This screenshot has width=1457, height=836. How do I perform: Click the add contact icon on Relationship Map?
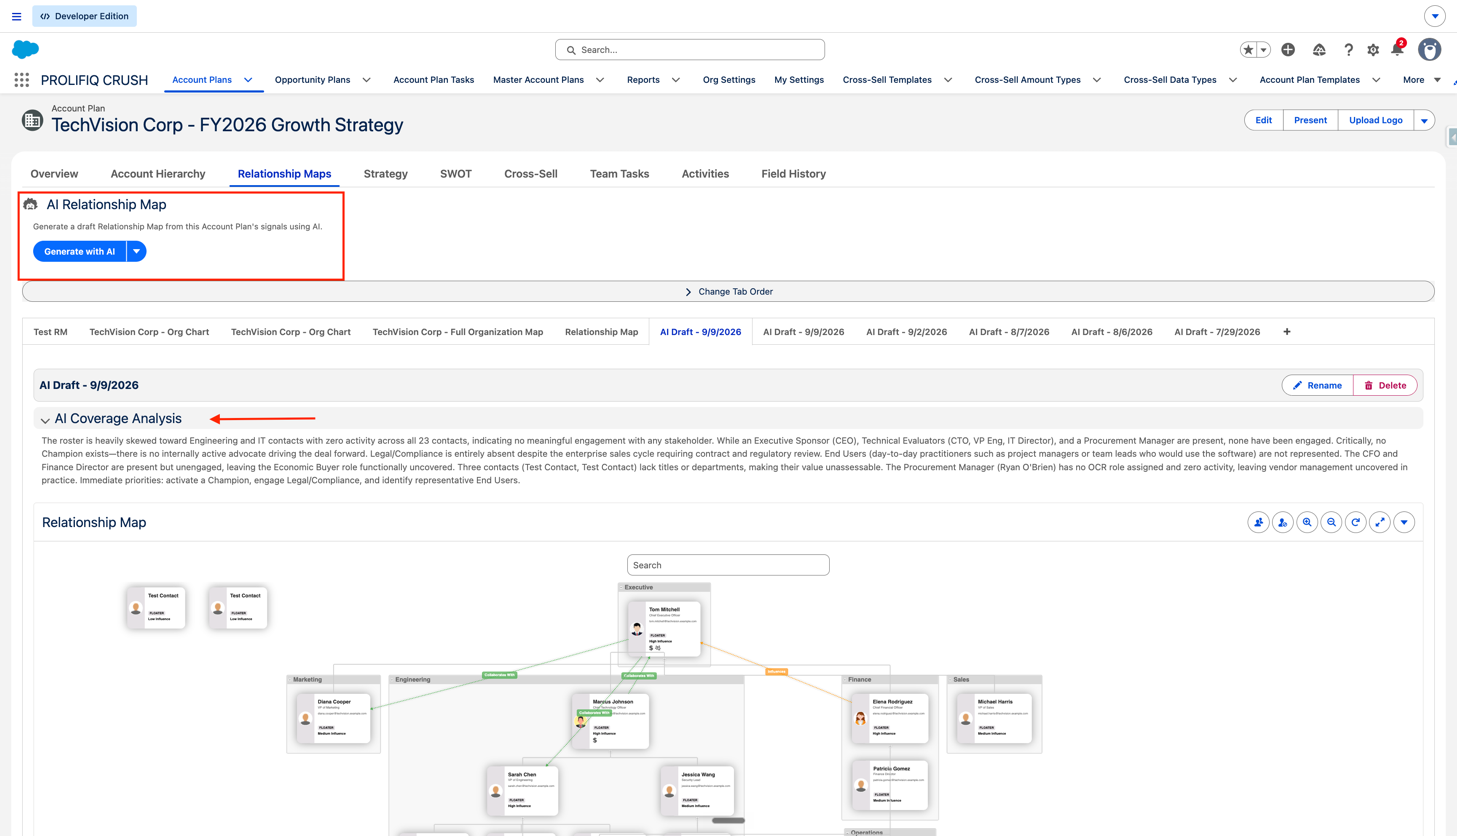click(x=1258, y=522)
